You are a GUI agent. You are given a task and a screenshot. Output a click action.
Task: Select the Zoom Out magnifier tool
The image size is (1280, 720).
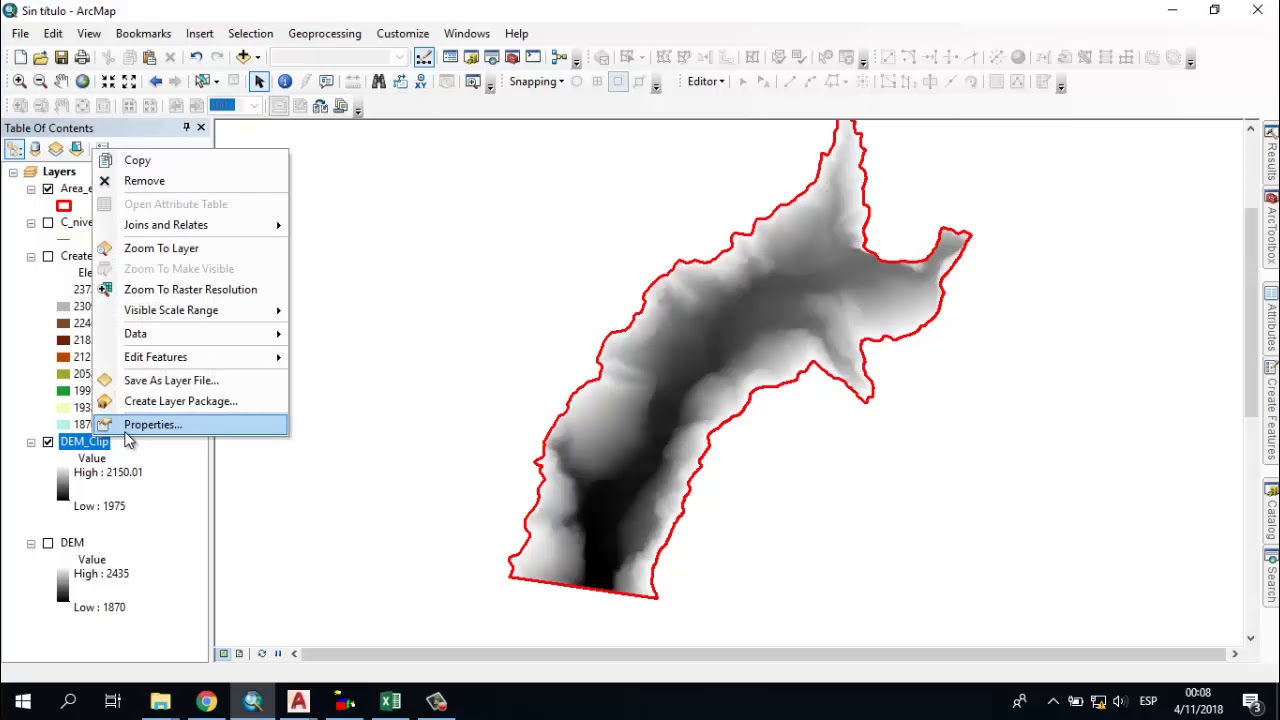point(40,82)
